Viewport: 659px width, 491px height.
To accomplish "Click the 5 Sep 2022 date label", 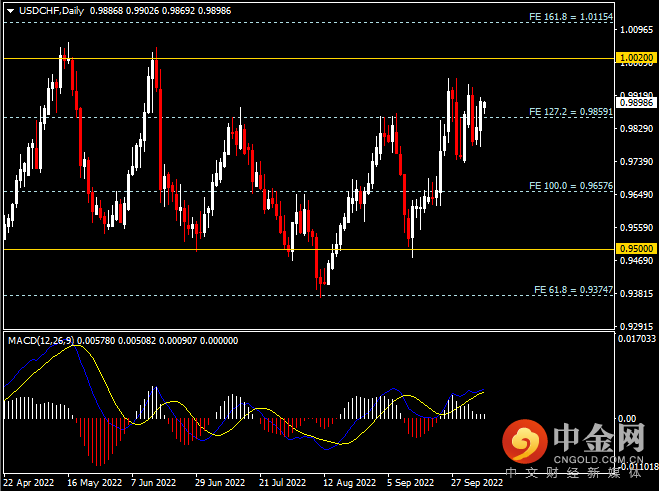I will coord(410,483).
